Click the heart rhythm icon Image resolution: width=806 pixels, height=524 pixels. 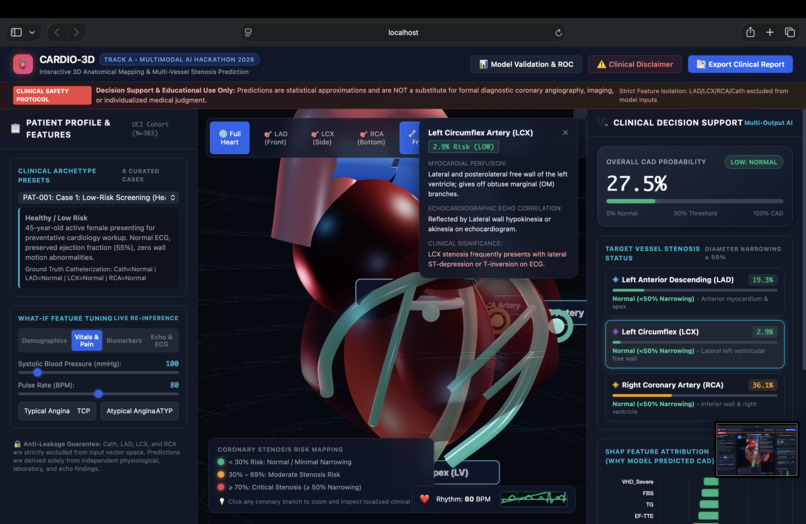[425, 499]
